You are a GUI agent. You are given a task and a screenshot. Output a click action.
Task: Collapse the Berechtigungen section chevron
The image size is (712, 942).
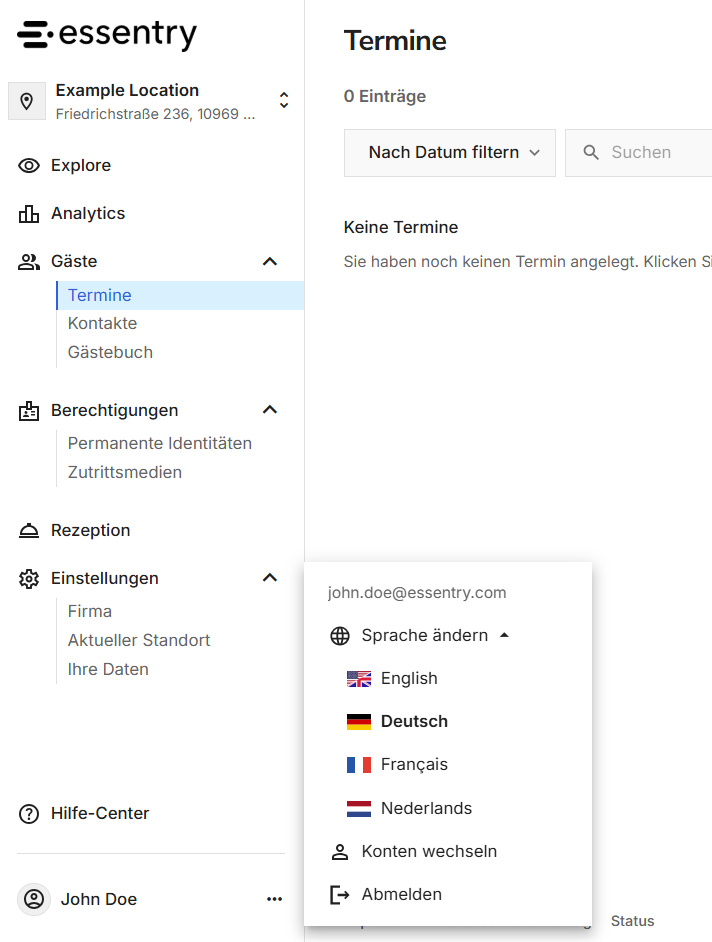point(270,410)
